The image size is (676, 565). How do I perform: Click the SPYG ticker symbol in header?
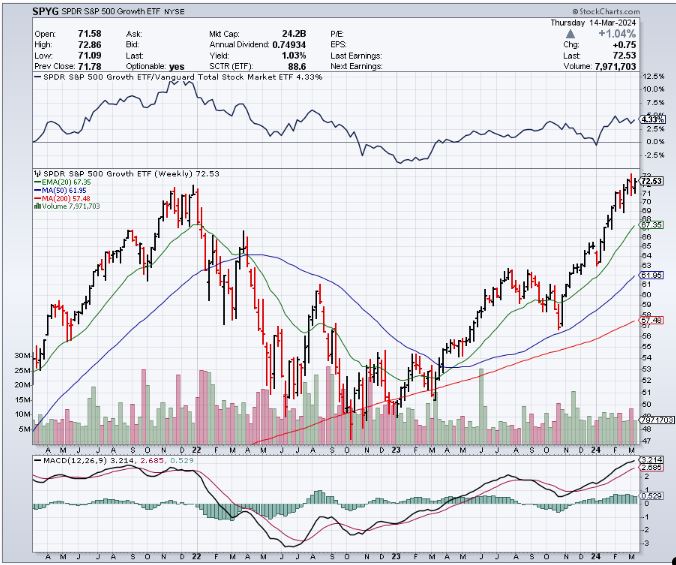tap(46, 12)
